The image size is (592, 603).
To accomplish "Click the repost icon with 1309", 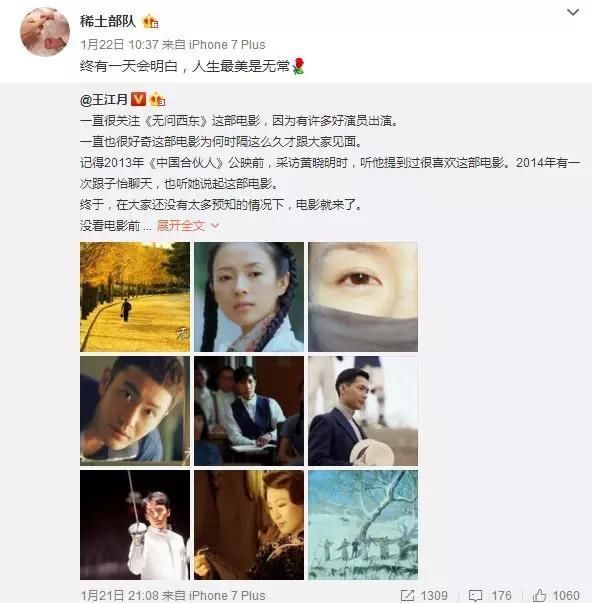I will pyautogui.click(x=408, y=596).
